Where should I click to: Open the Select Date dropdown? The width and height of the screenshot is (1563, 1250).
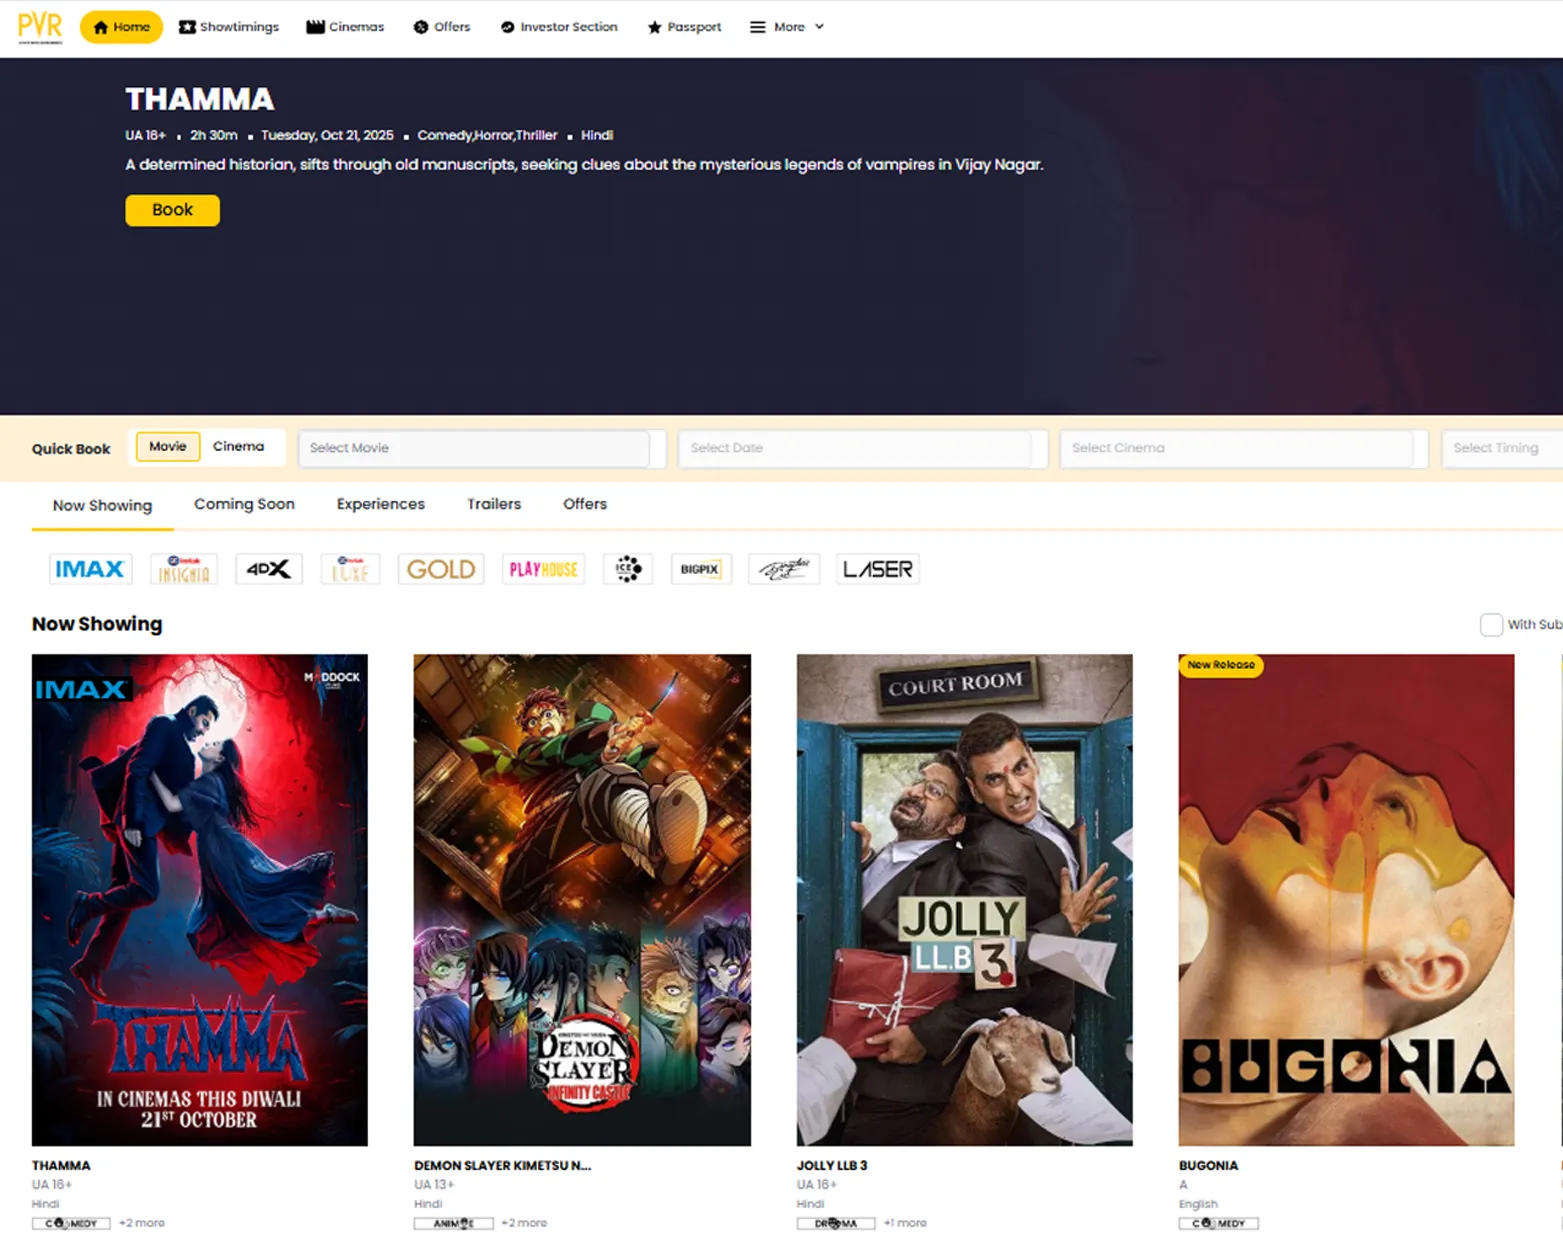856,448
